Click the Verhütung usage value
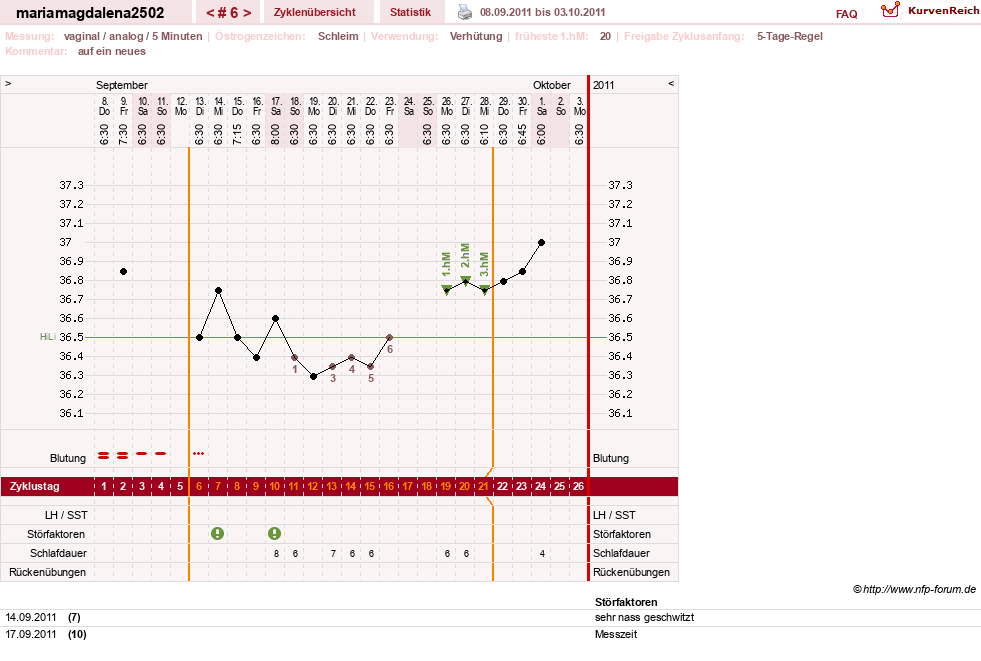 pos(476,36)
